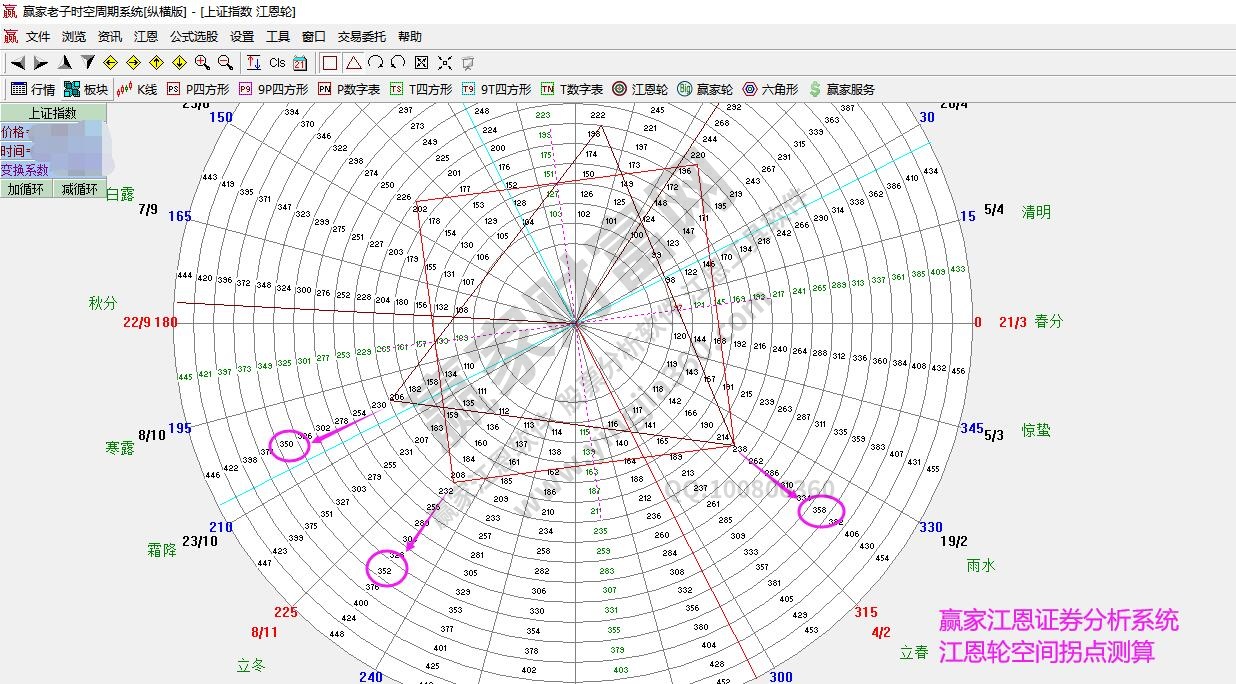Click the 加循环 button
1236x684 pixels.
pos(26,188)
